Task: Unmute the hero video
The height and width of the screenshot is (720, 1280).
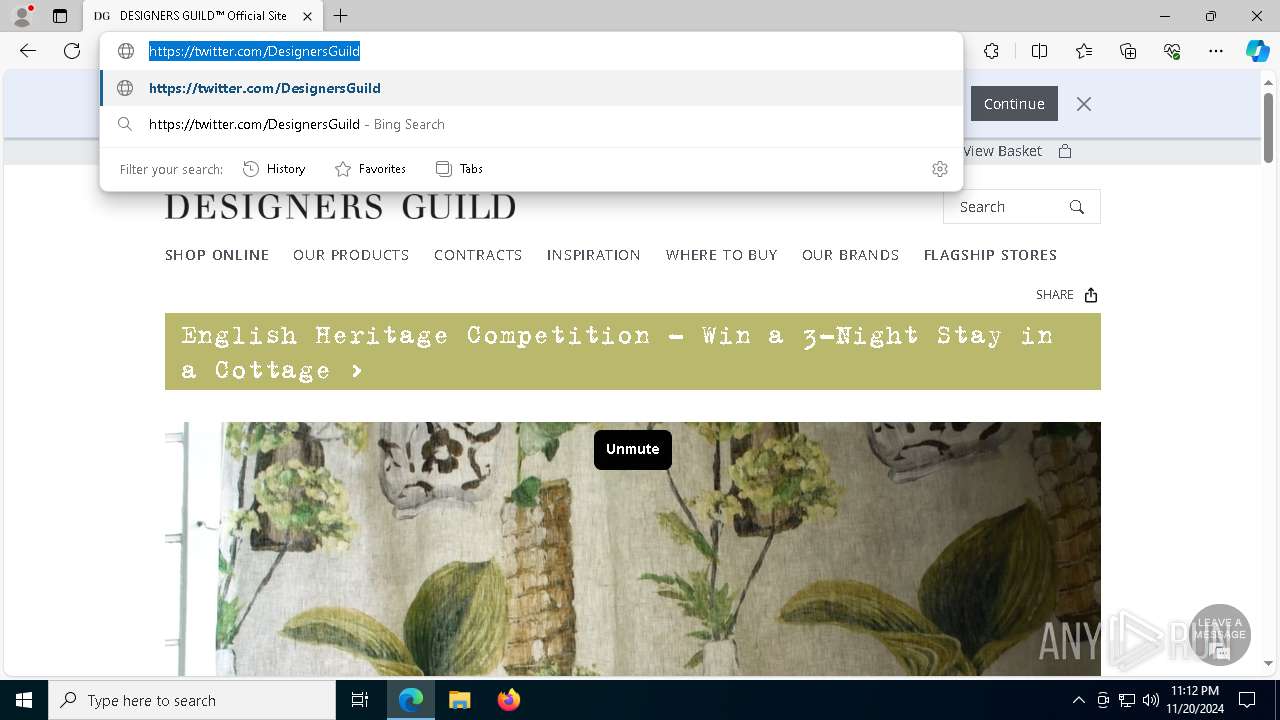Action: coord(633,449)
